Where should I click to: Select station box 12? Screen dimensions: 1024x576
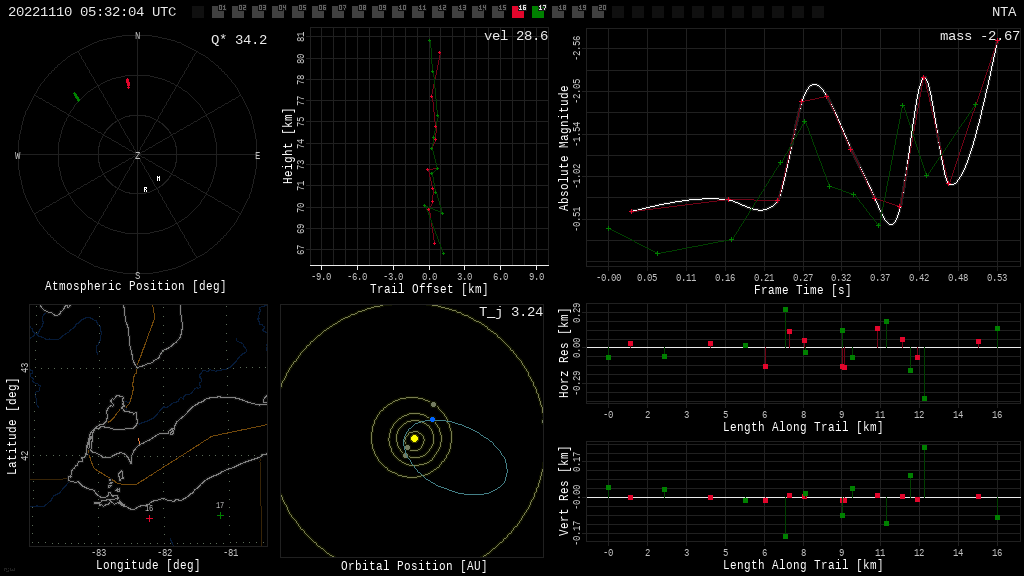click(438, 11)
